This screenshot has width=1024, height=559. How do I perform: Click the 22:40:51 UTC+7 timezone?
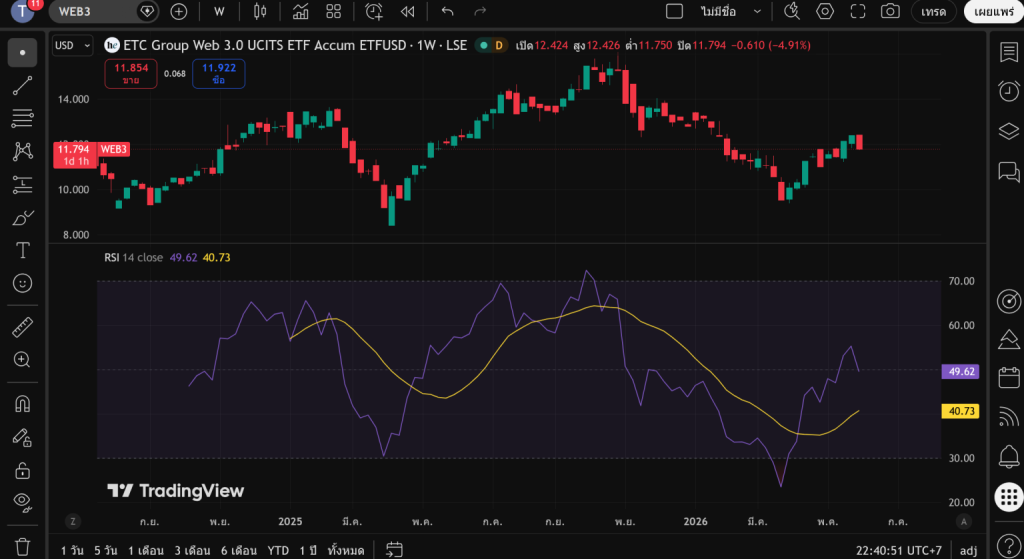(x=900, y=551)
